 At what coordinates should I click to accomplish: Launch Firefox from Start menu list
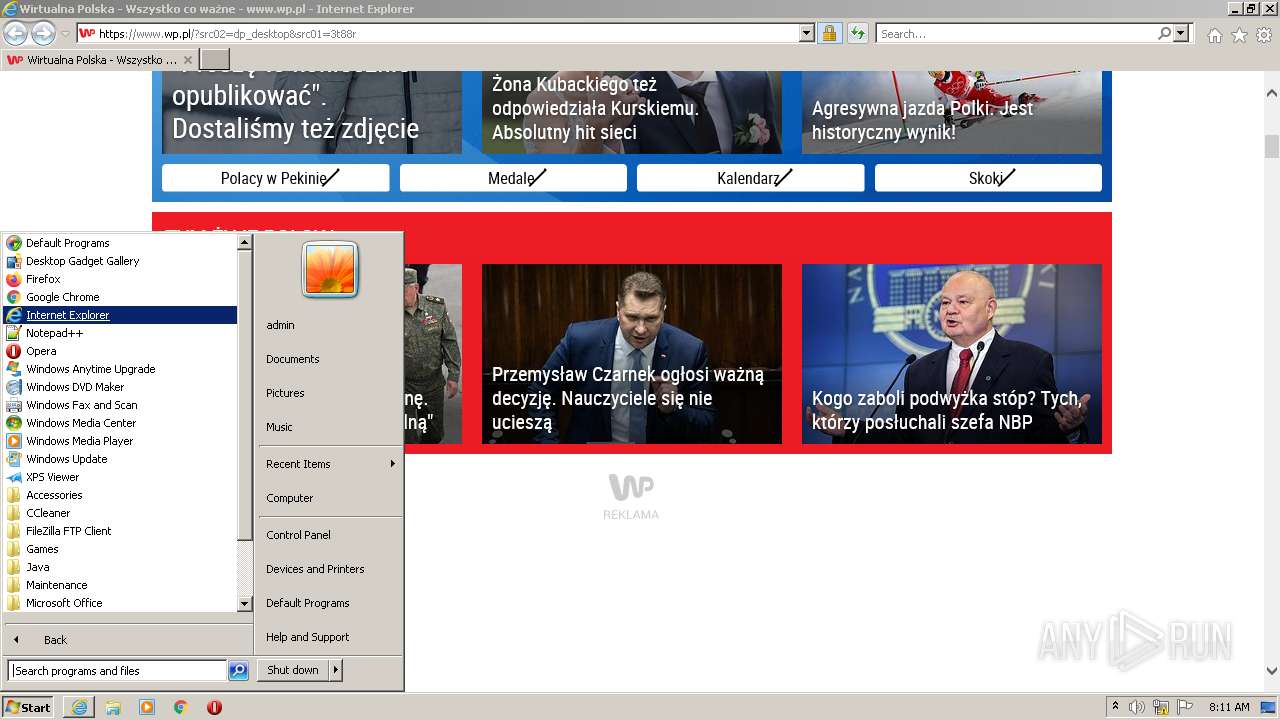tap(43, 279)
